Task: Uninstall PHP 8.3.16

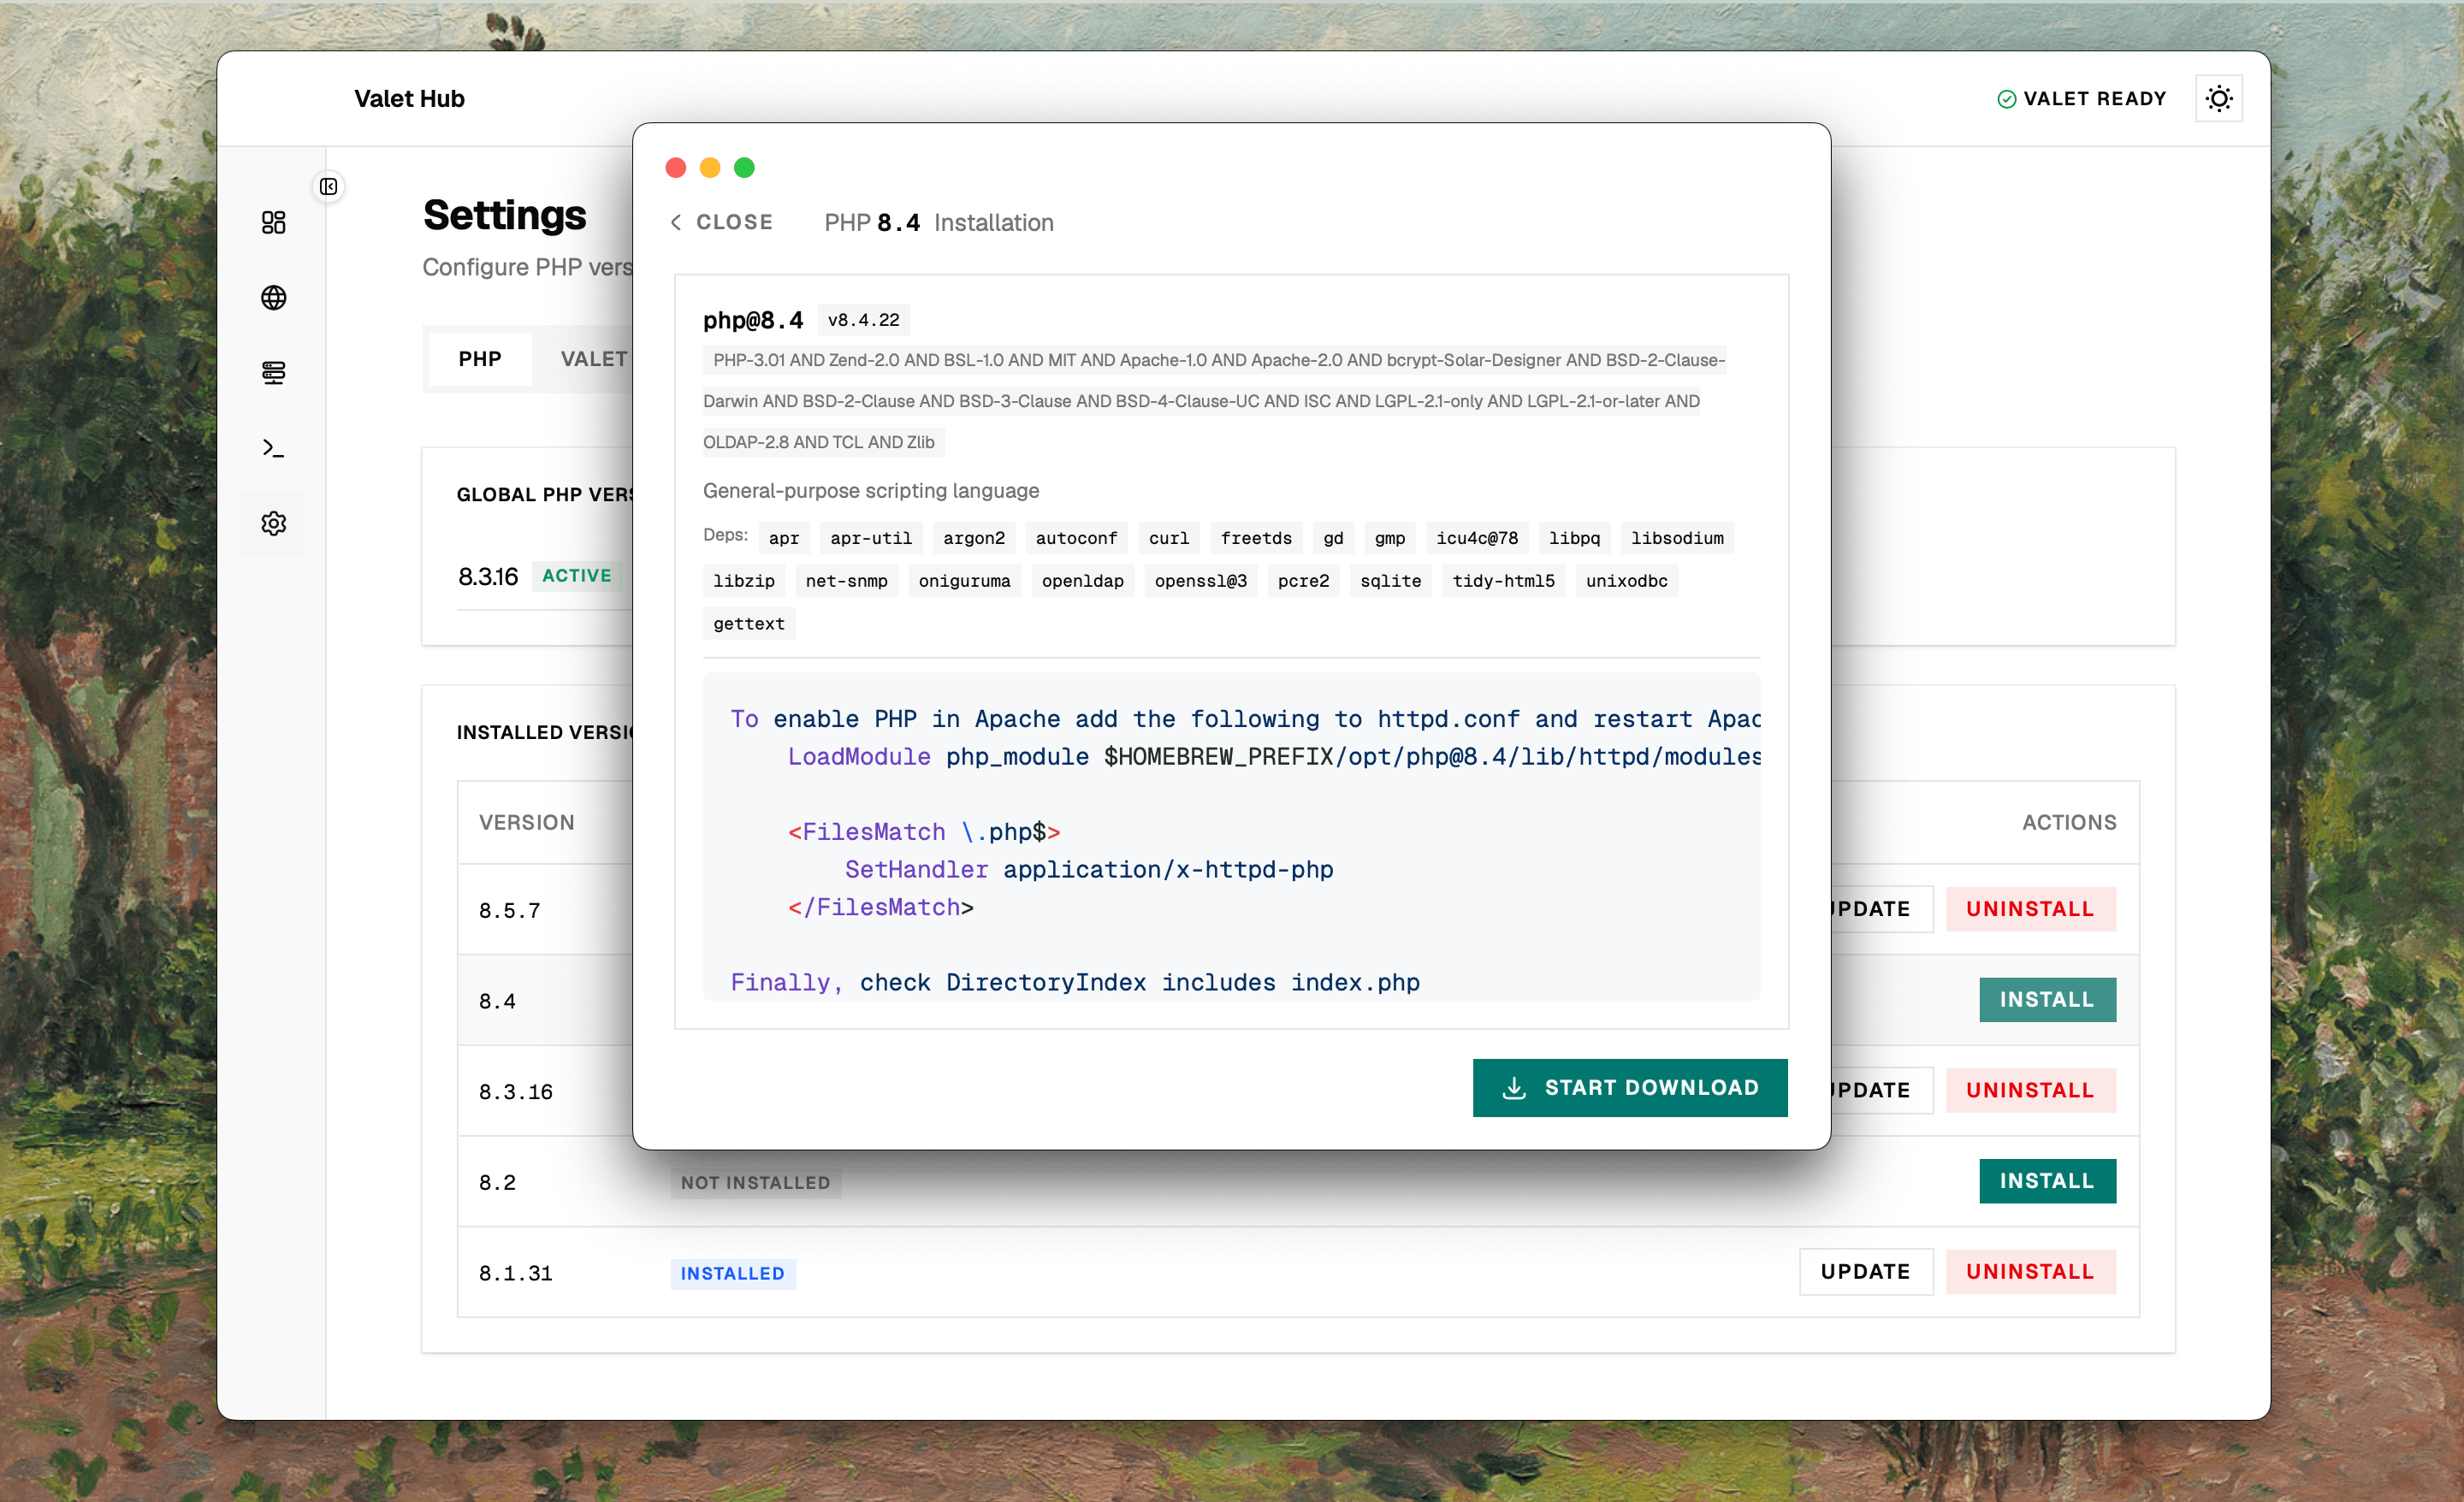Action: (x=2029, y=1089)
